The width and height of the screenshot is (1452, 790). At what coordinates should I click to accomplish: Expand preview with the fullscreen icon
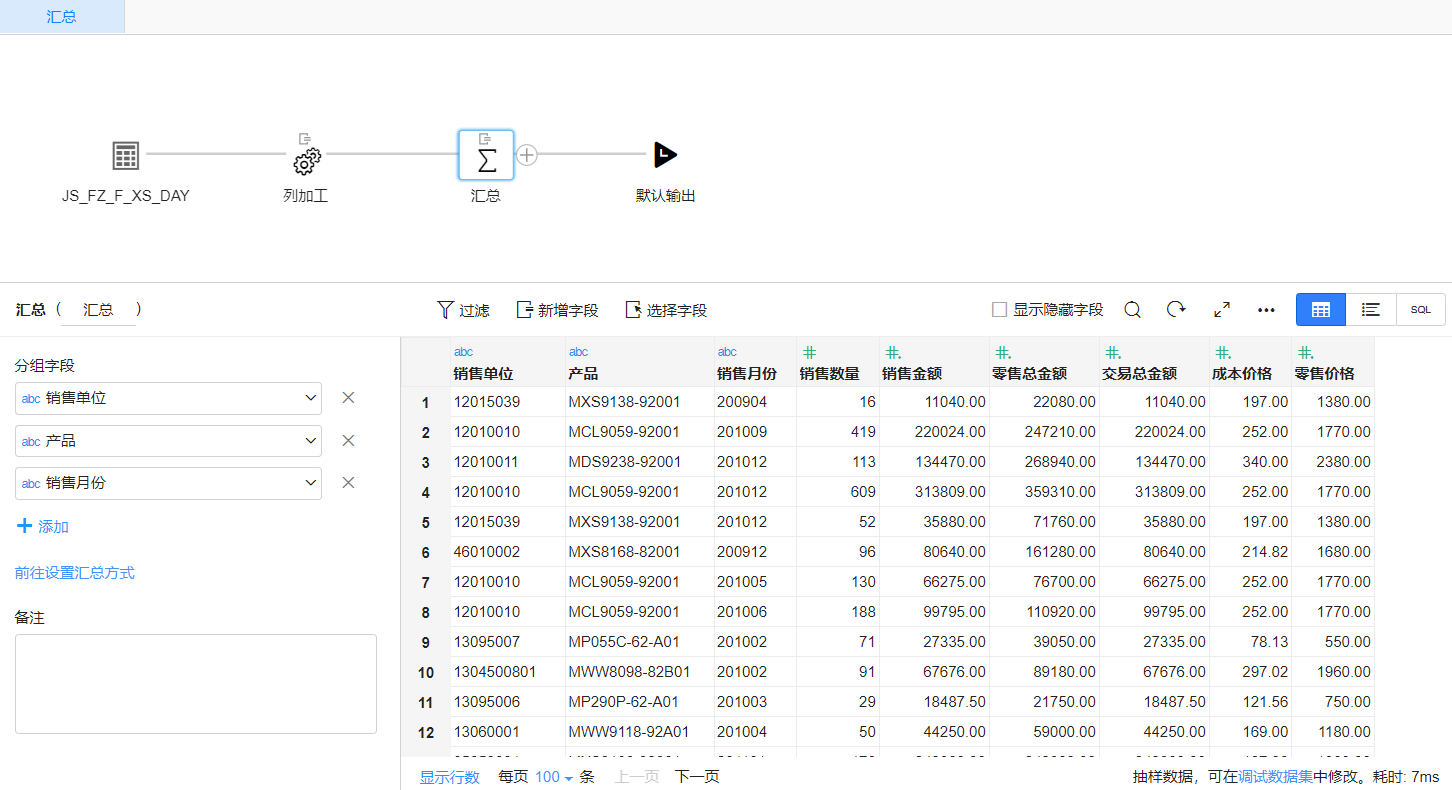[x=1221, y=310]
